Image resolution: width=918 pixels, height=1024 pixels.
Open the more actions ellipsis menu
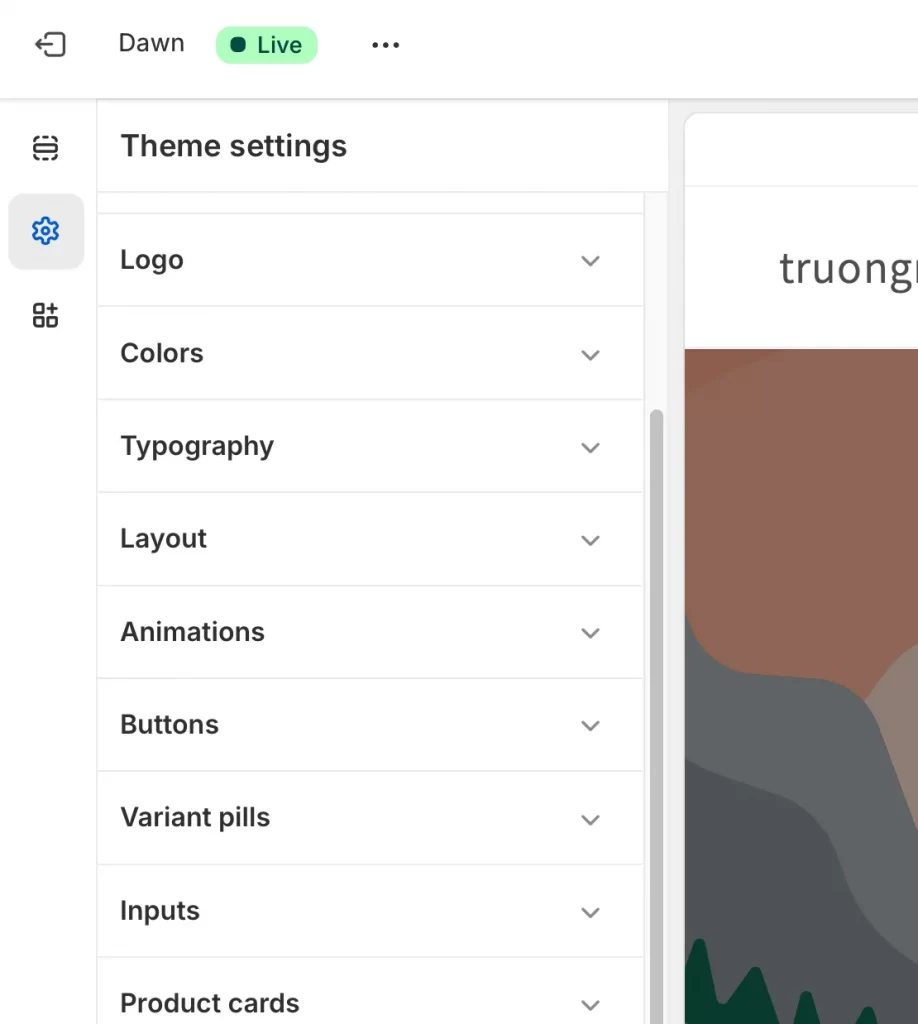pyautogui.click(x=385, y=44)
